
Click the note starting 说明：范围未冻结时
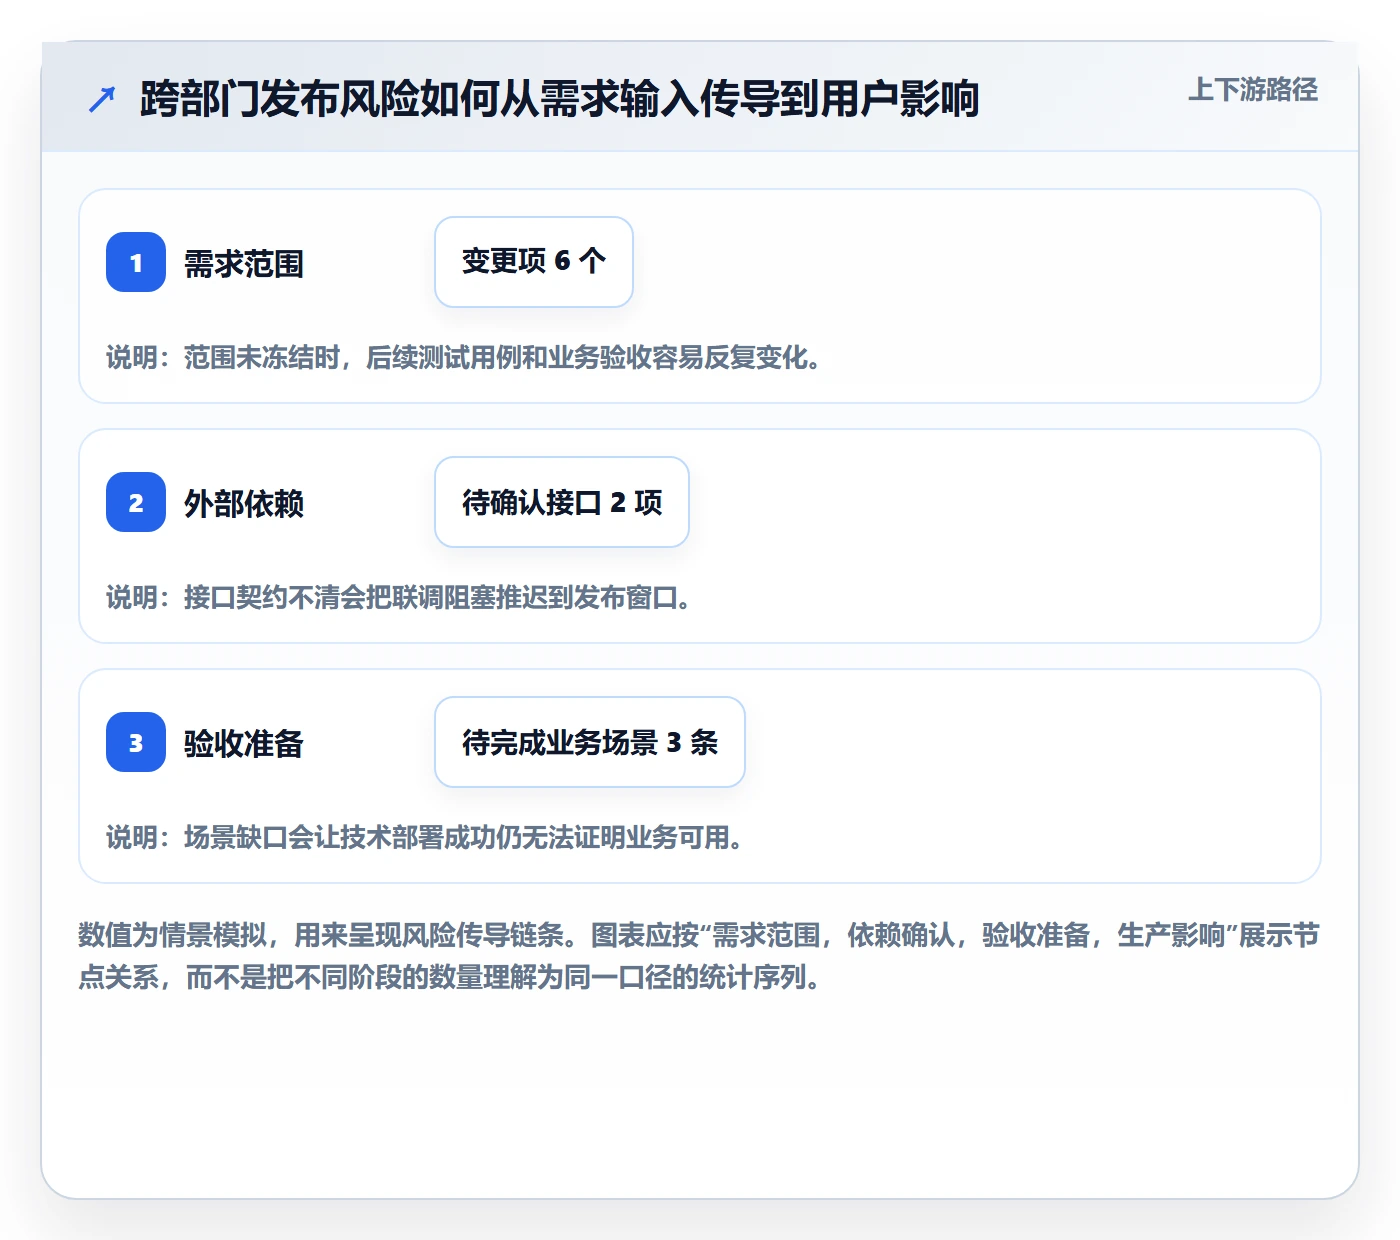464,358
